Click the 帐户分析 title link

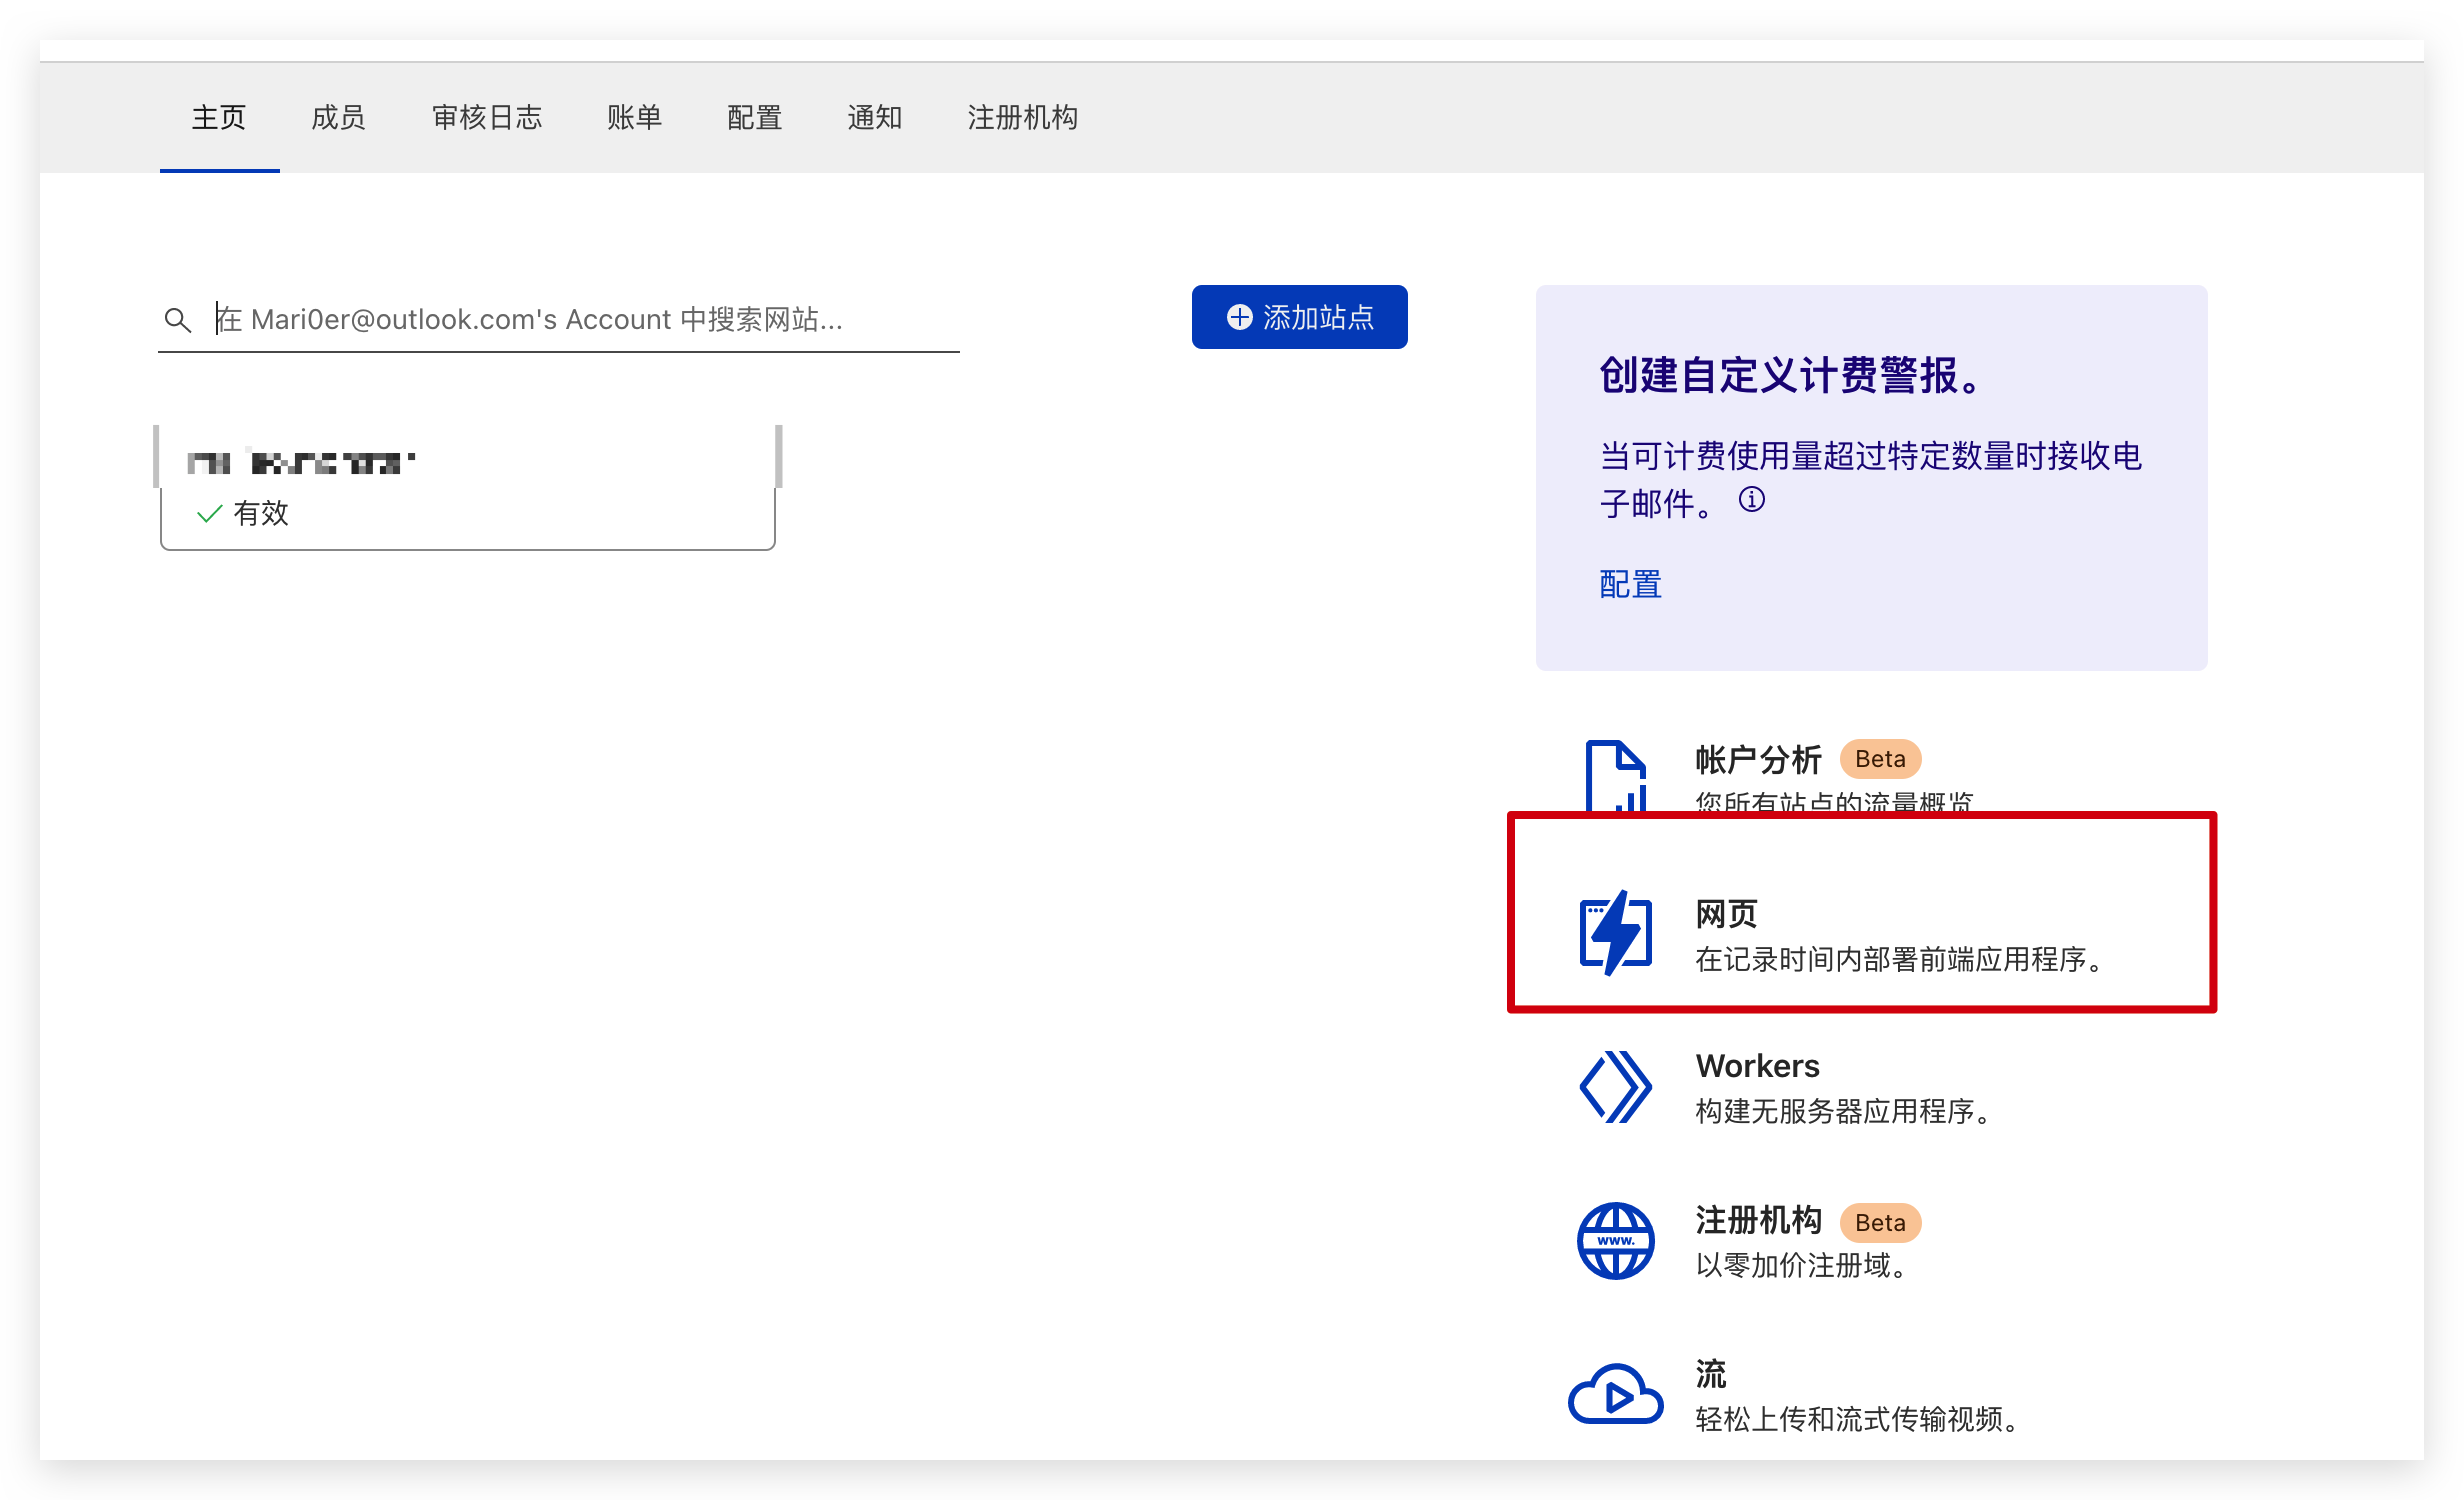pos(1758,760)
